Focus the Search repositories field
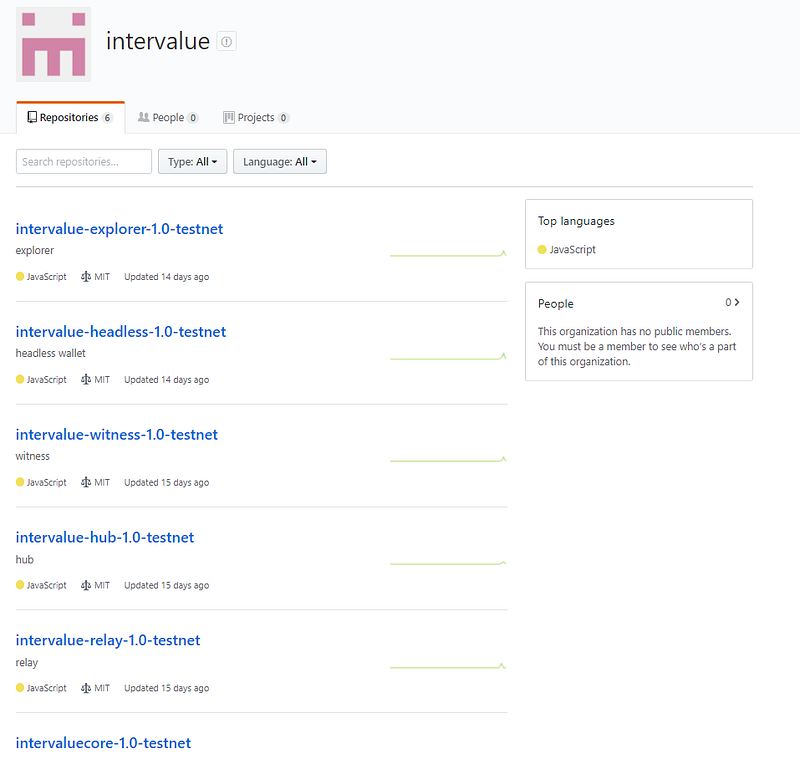This screenshot has height=759, width=800. (x=84, y=162)
